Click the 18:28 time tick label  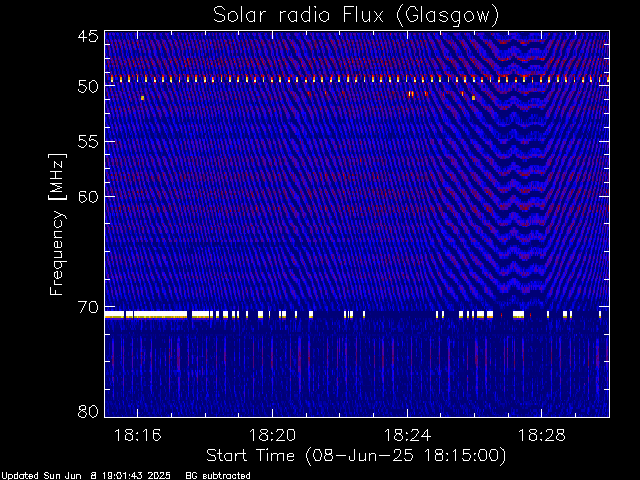(x=542, y=435)
